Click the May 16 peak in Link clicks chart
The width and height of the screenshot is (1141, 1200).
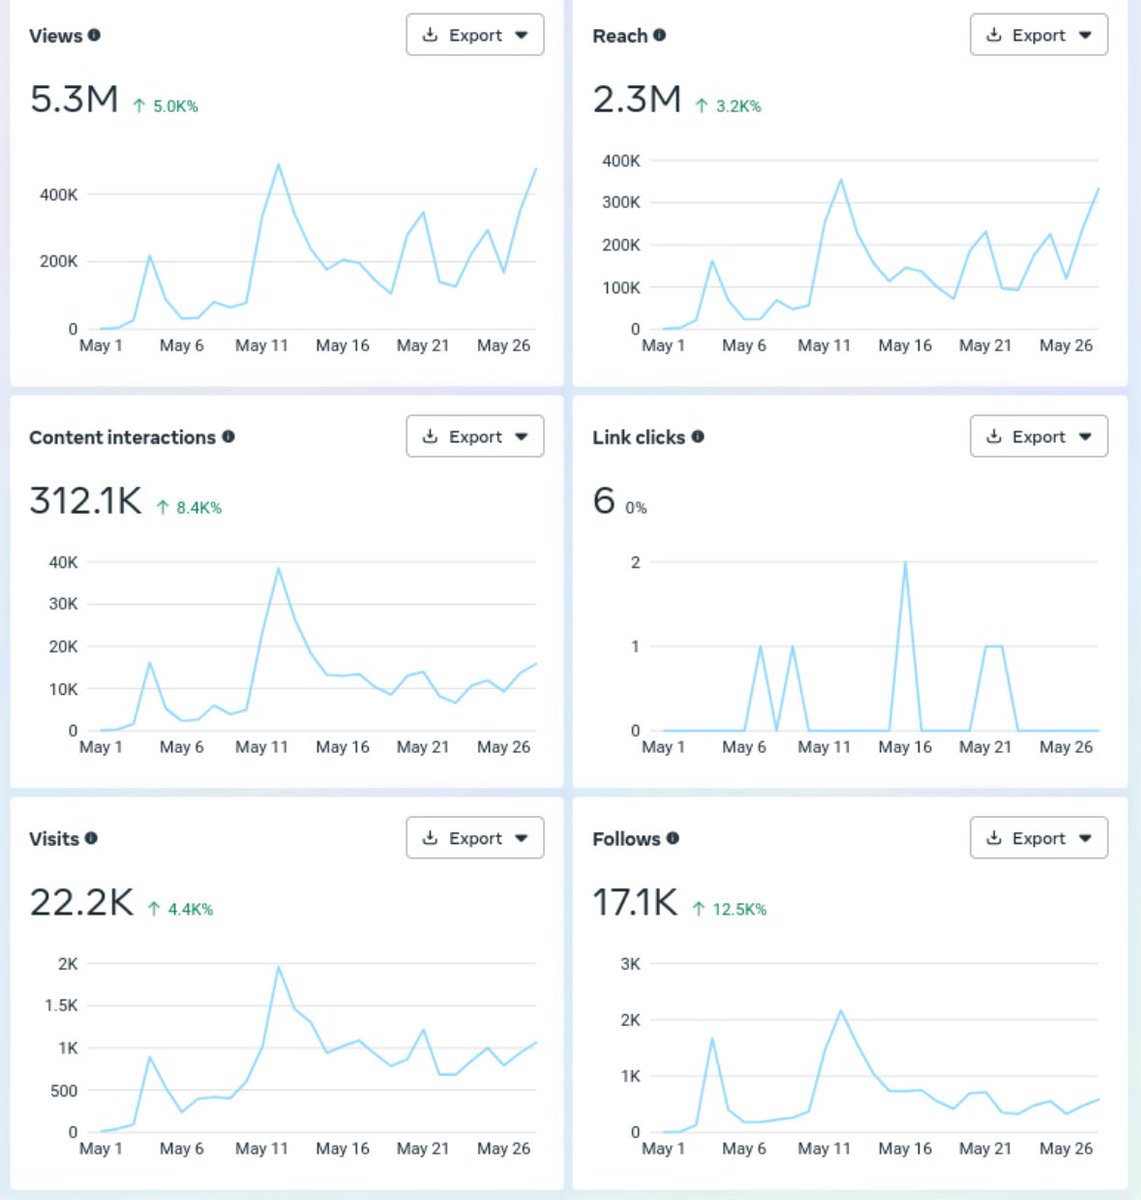(905, 562)
